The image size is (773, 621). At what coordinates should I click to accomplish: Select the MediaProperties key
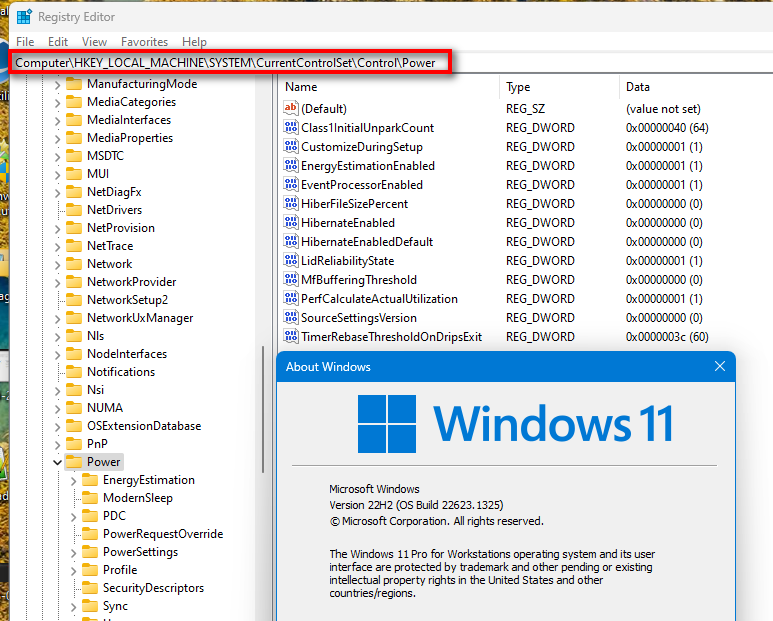pyautogui.click(x=130, y=138)
